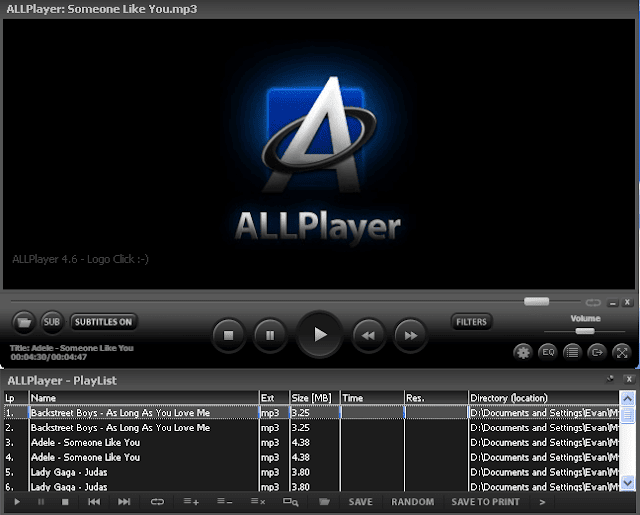The image size is (640, 515).
Task: Open file with the folder icon
Action: pos(24,322)
